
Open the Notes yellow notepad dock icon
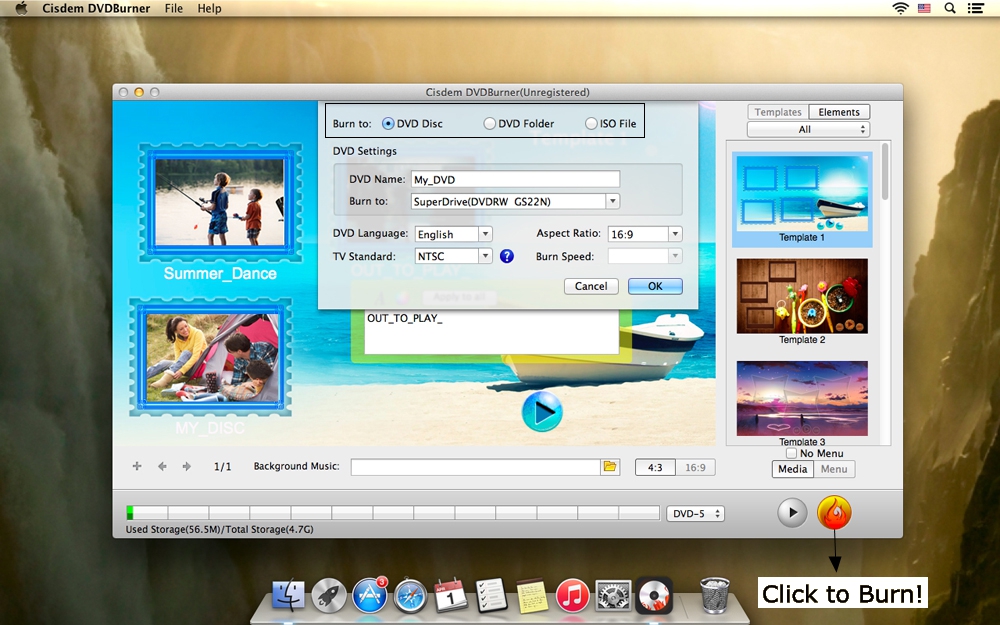tap(532, 596)
